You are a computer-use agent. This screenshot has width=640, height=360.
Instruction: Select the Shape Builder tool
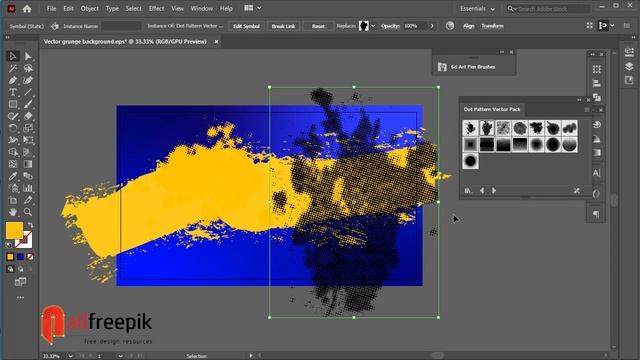click(x=13, y=152)
